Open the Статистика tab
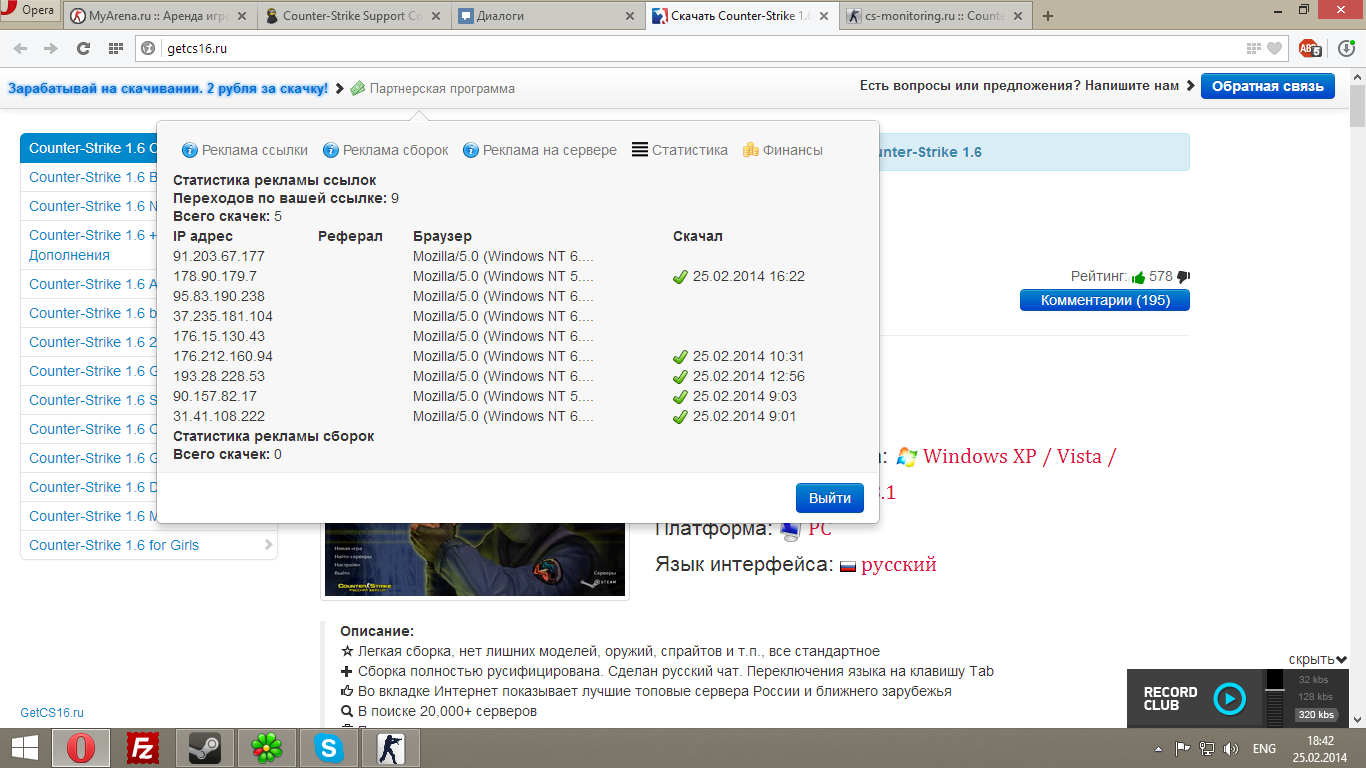Screen dimensions: 1366x768 (680, 150)
